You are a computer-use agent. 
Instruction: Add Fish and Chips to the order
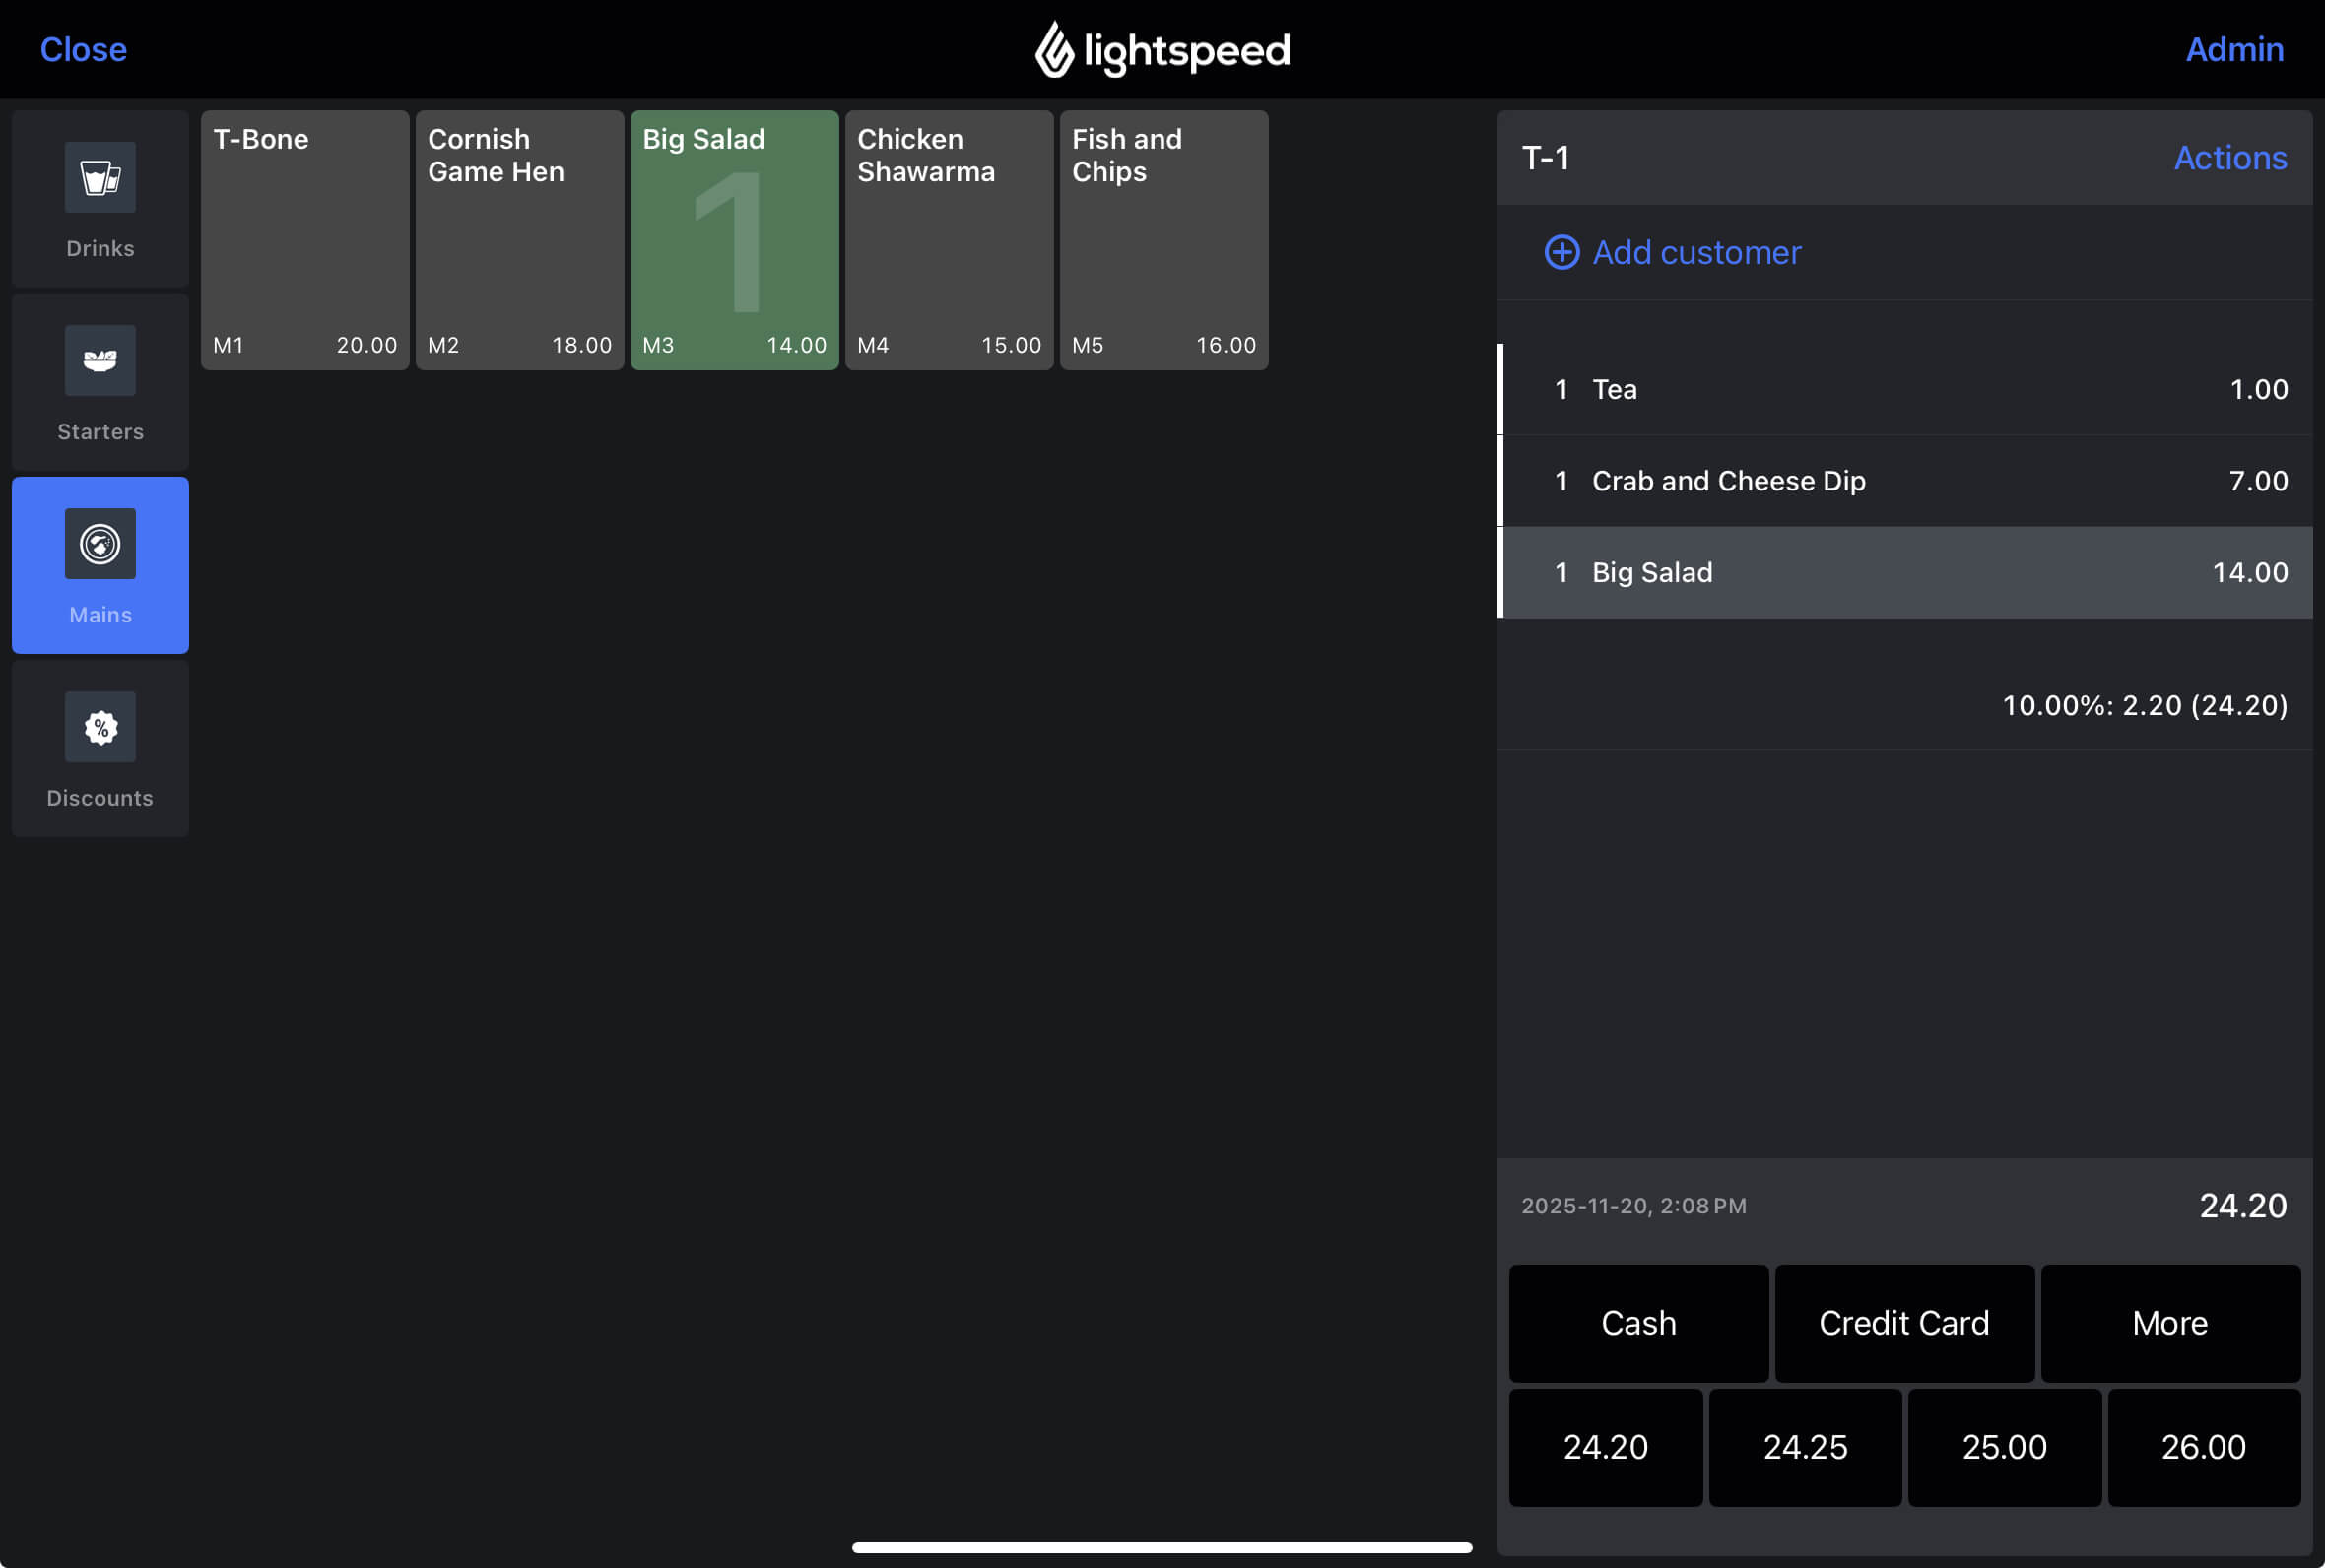tap(1163, 240)
